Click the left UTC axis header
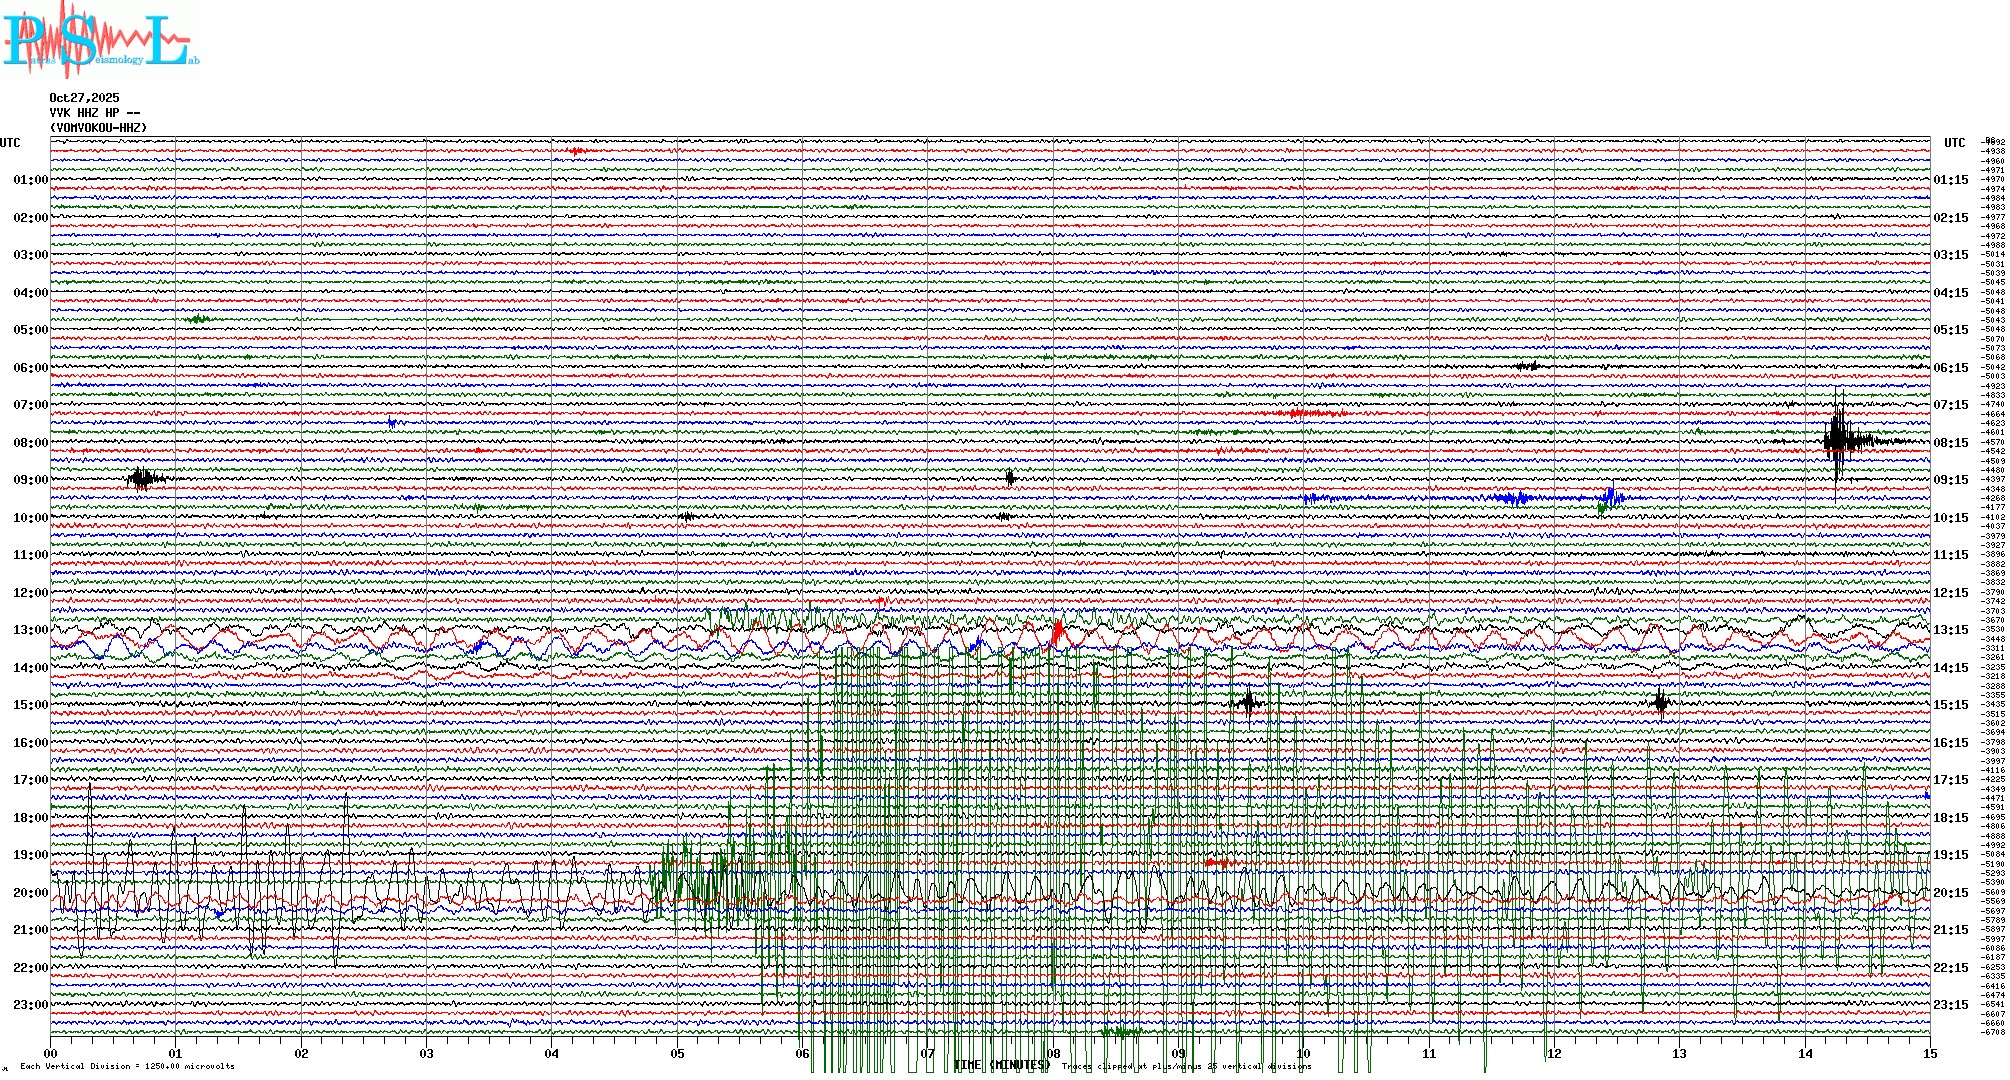 coord(10,143)
